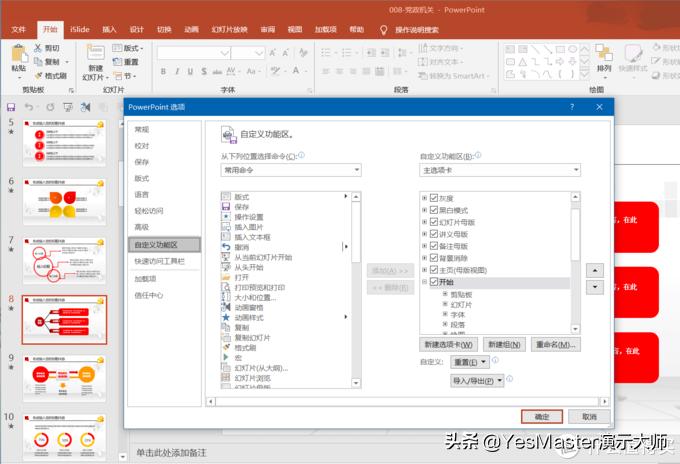Open the font name combo box in ribbon

point(194,53)
